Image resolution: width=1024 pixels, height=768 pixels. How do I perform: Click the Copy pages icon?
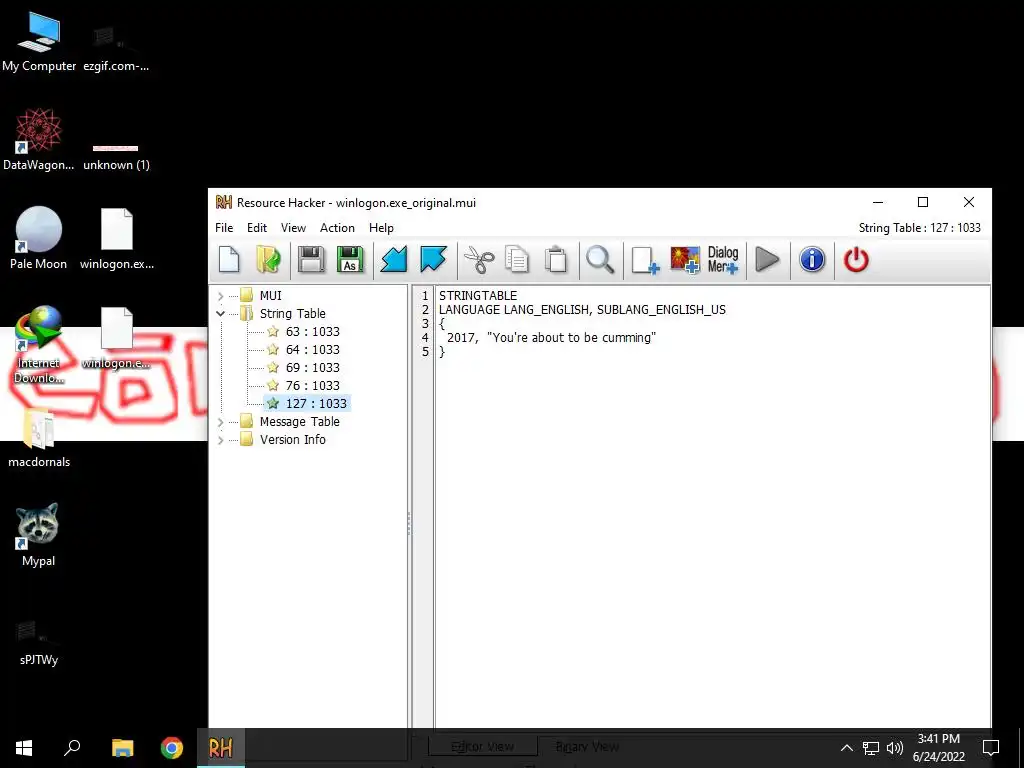coord(517,259)
